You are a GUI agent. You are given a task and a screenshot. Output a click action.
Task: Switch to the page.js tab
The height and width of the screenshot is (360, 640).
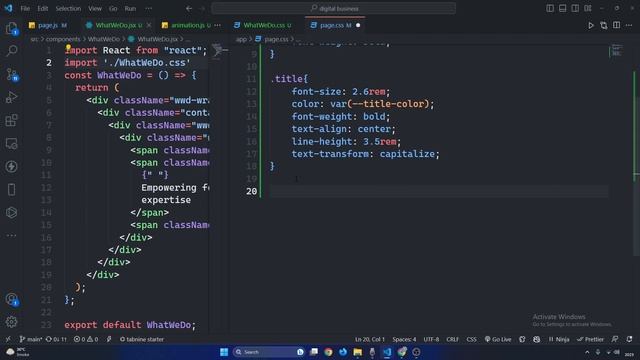48,25
